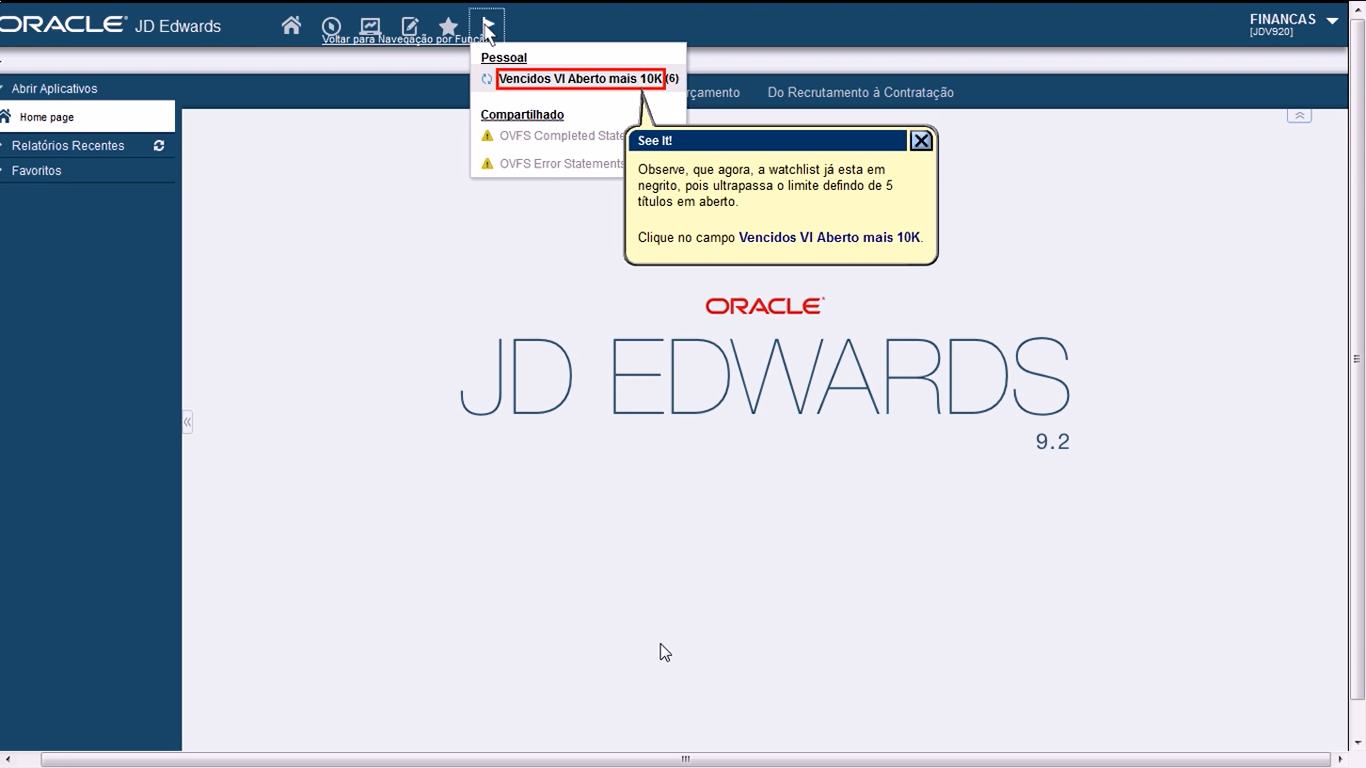This screenshot has width=1366, height=768.
Task: Open the Navigator compass icon
Action: click(x=331, y=26)
